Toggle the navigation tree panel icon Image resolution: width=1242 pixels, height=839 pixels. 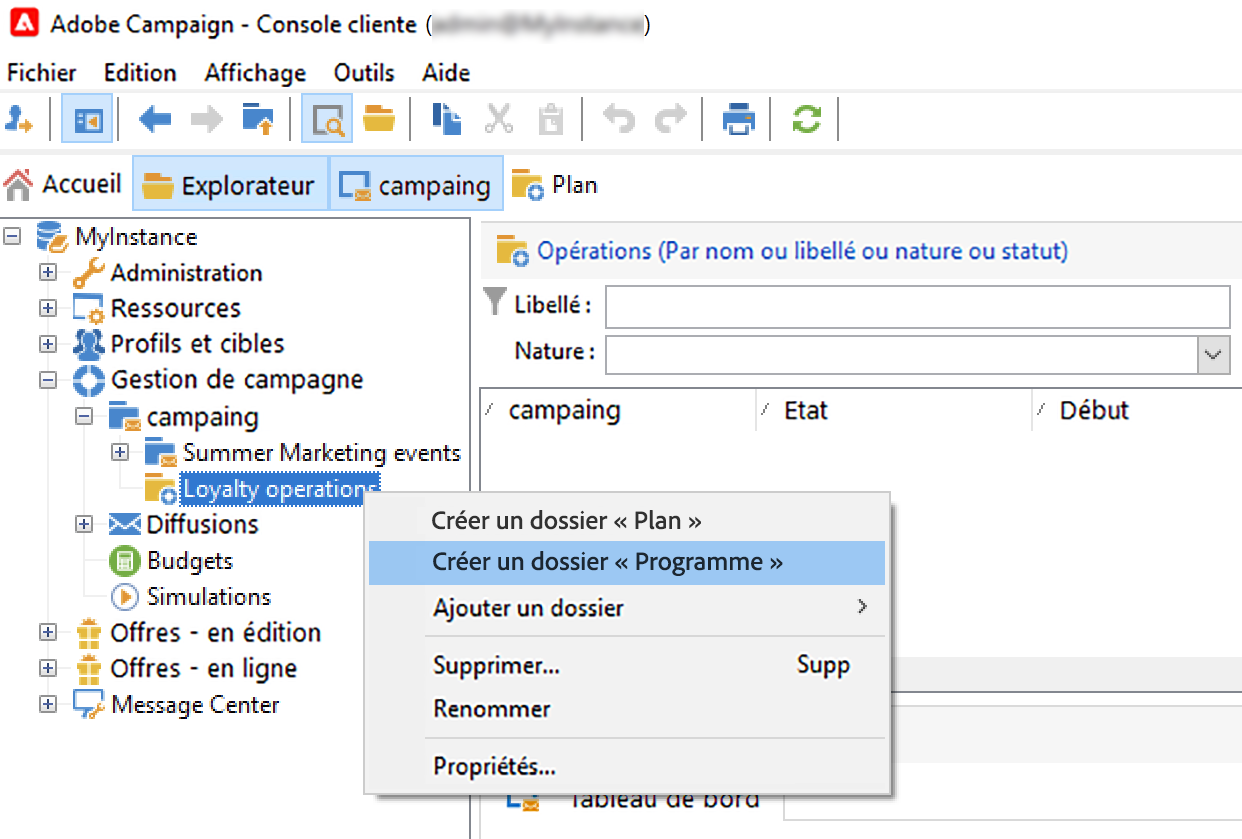[87, 120]
